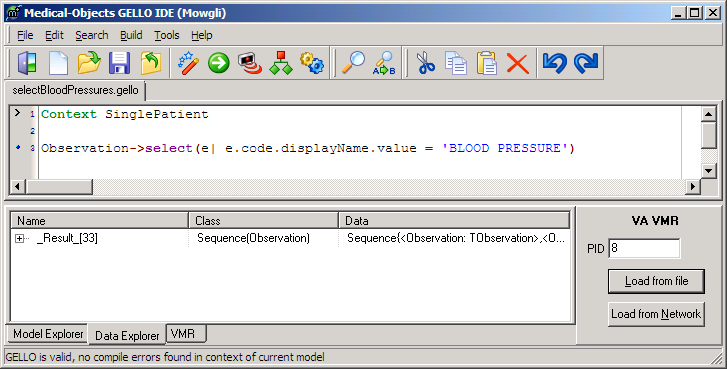Image resolution: width=727 pixels, height=369 pixels.
Task: Click editor vertical scrollbar down arrow
Action: coord(708,171)
